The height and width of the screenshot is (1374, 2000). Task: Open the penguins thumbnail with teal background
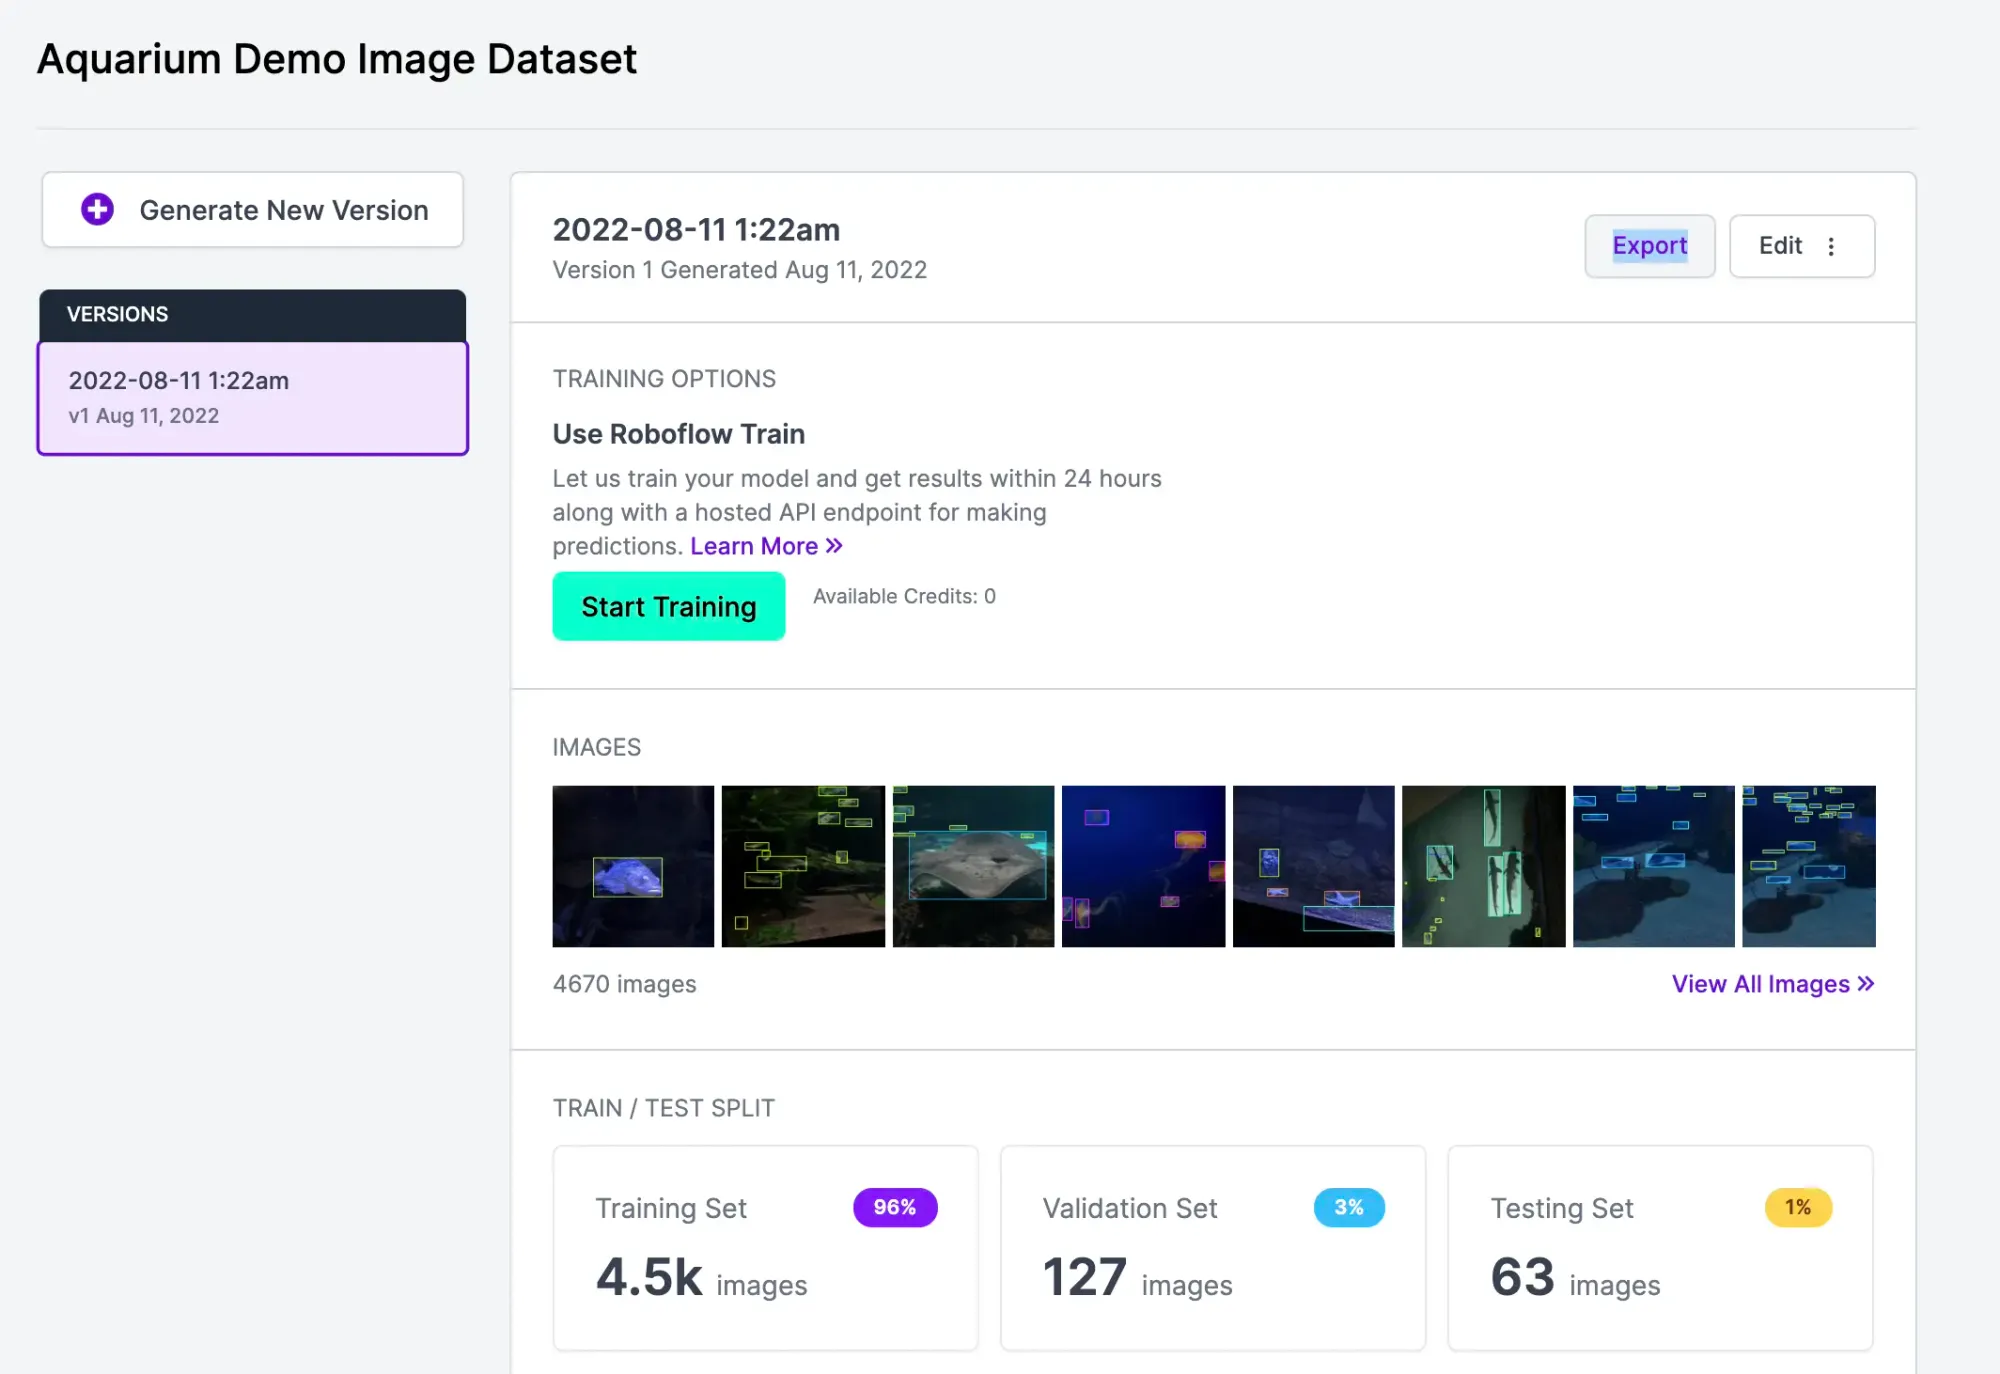click(x=1483, y=866)
